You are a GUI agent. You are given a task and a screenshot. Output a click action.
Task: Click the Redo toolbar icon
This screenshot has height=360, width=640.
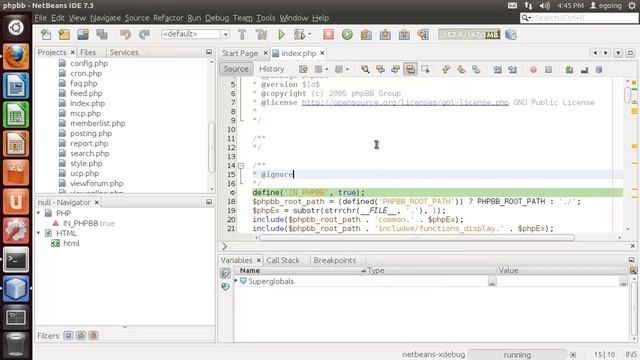coord(144,35)
